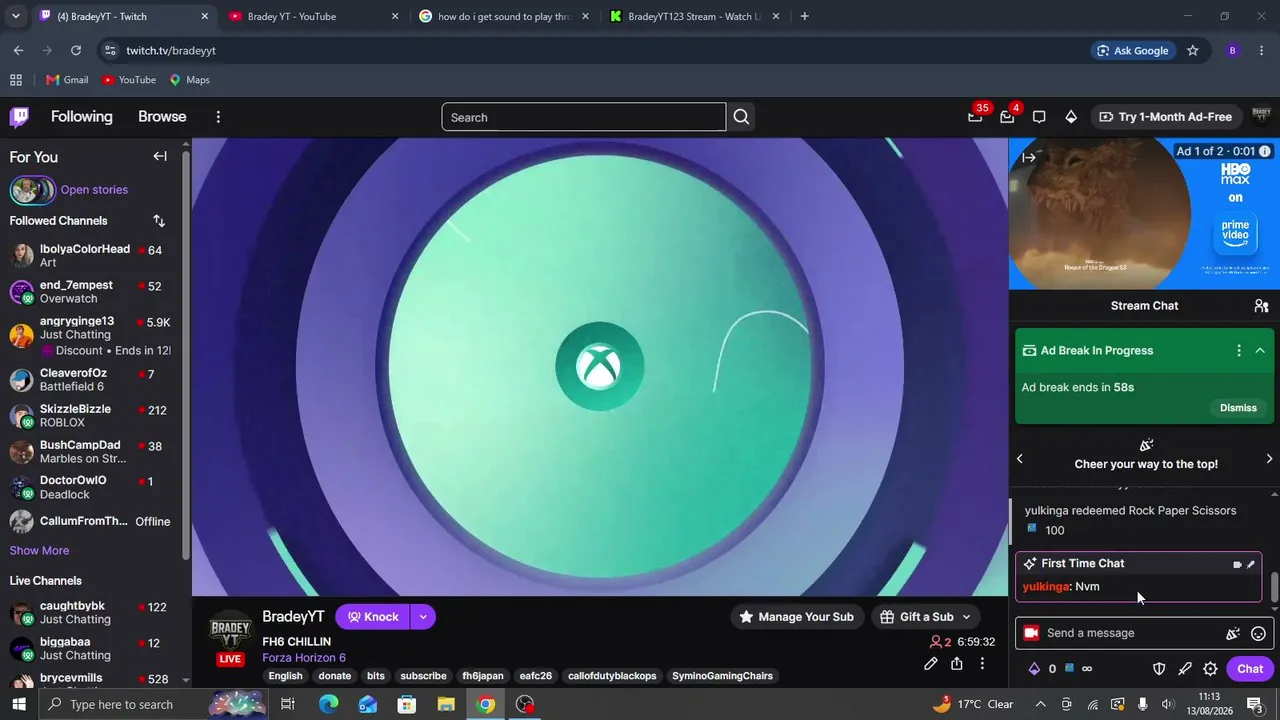Mute the system volume speaker icon

coord(1168,704)
